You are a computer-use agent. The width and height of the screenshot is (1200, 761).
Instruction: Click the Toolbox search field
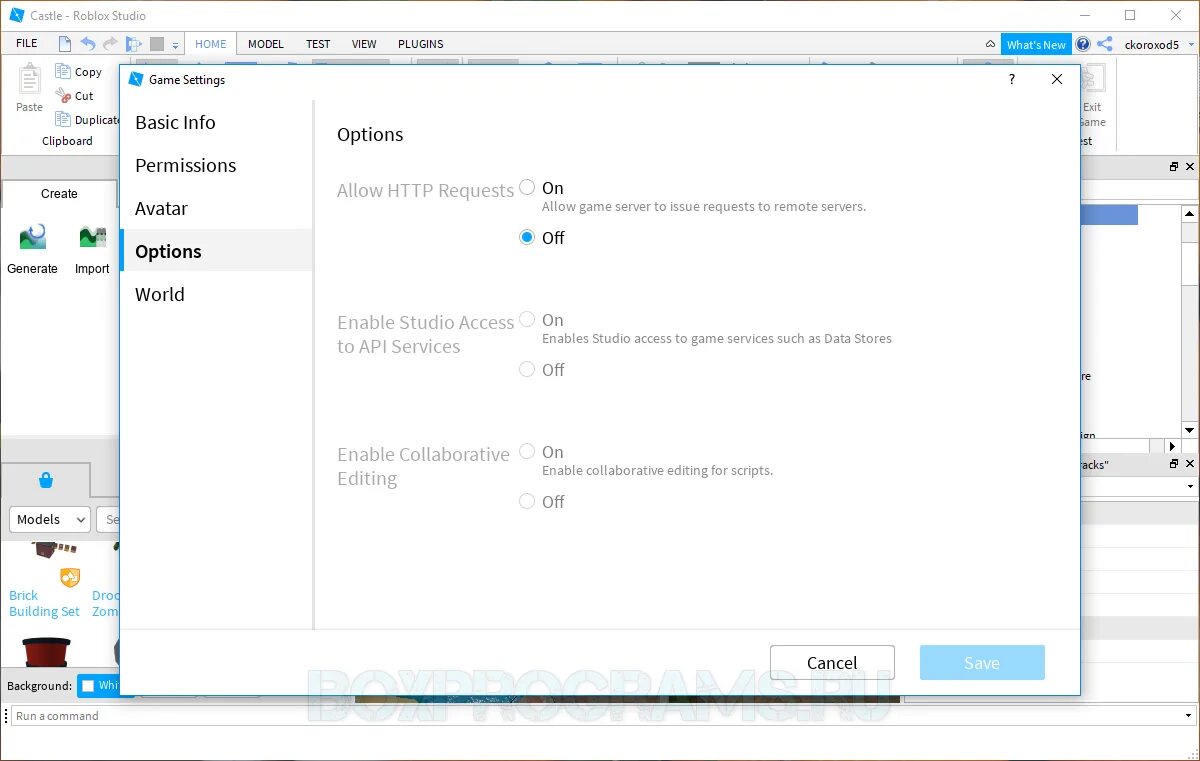tap(109, 519)
